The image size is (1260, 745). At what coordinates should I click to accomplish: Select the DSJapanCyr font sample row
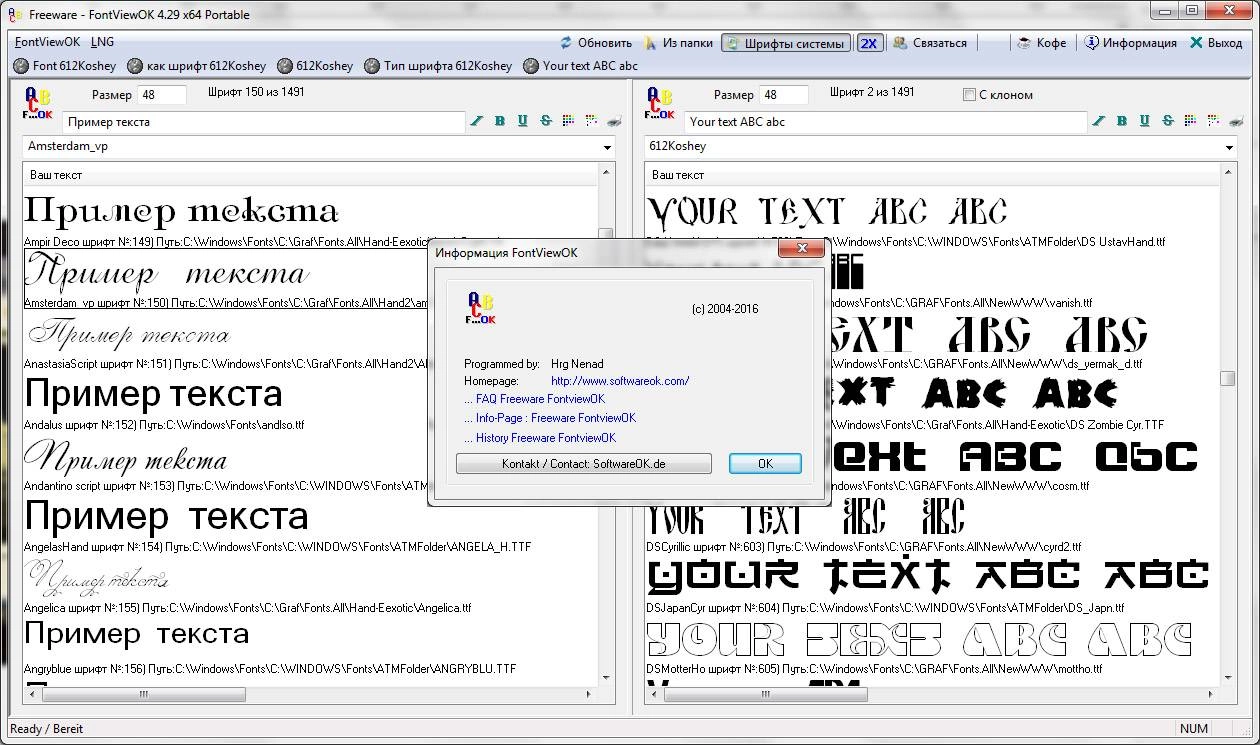click(x=932, y=585)
